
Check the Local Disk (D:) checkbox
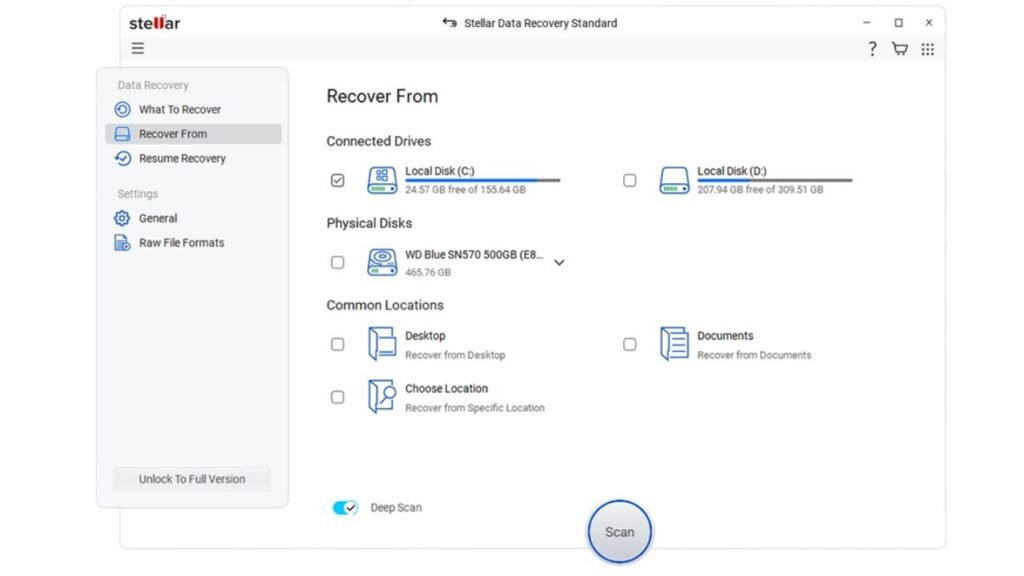pos(630,180)
